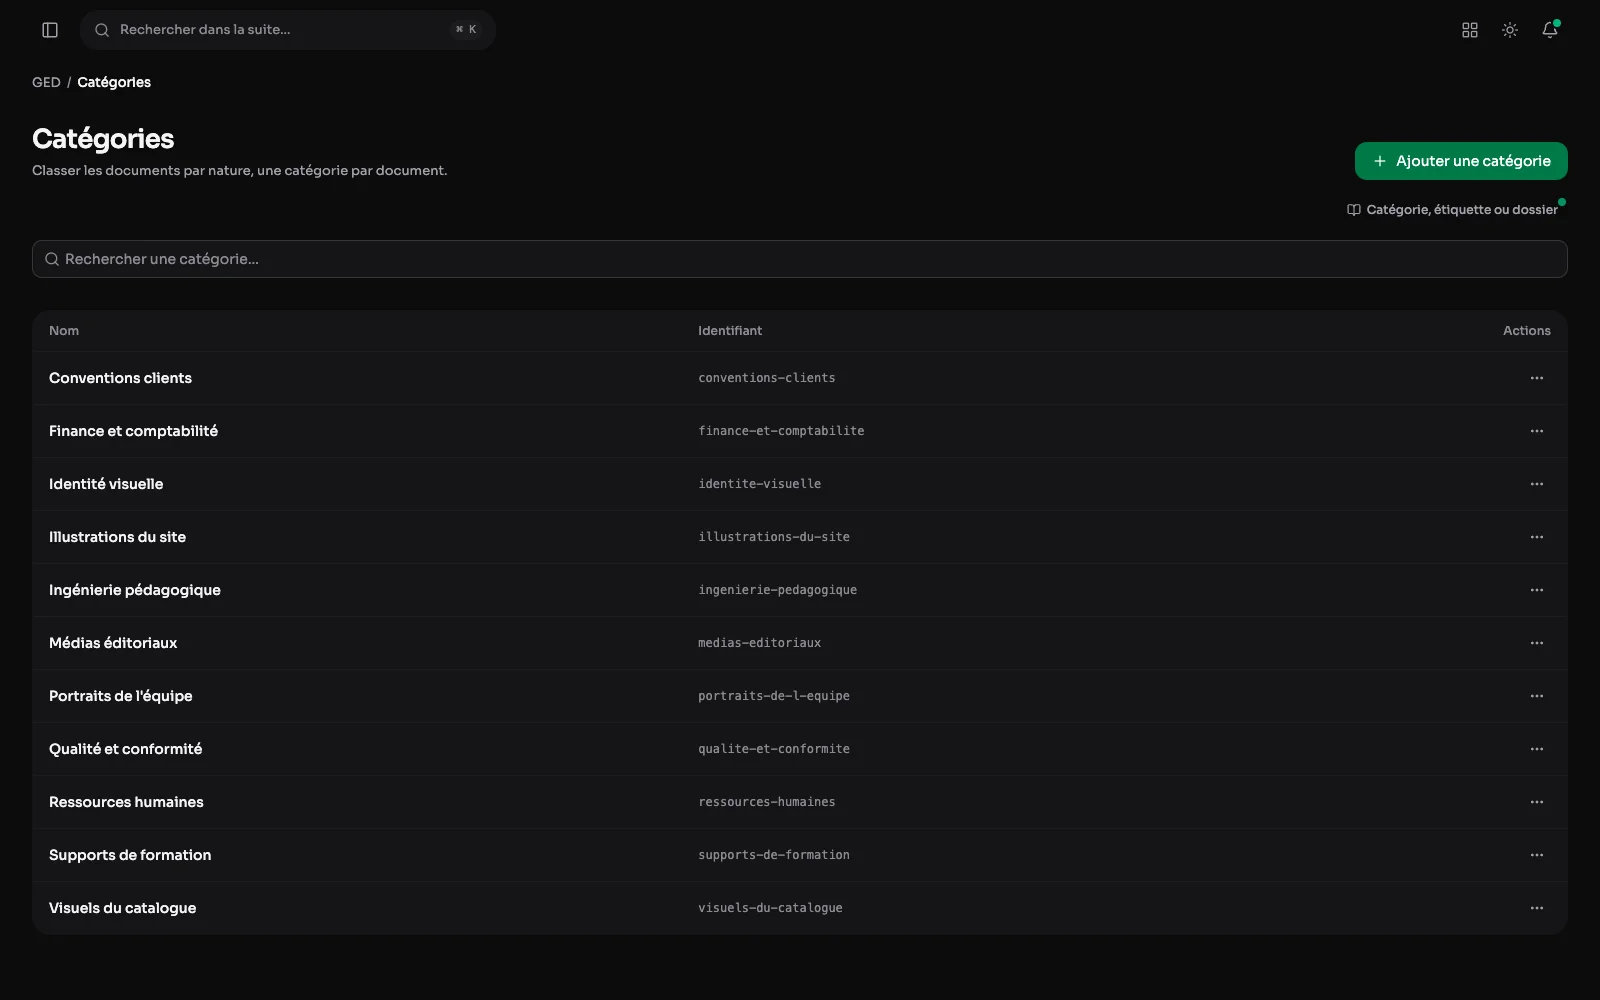Select the Illustrations du site name

(117, 537)
